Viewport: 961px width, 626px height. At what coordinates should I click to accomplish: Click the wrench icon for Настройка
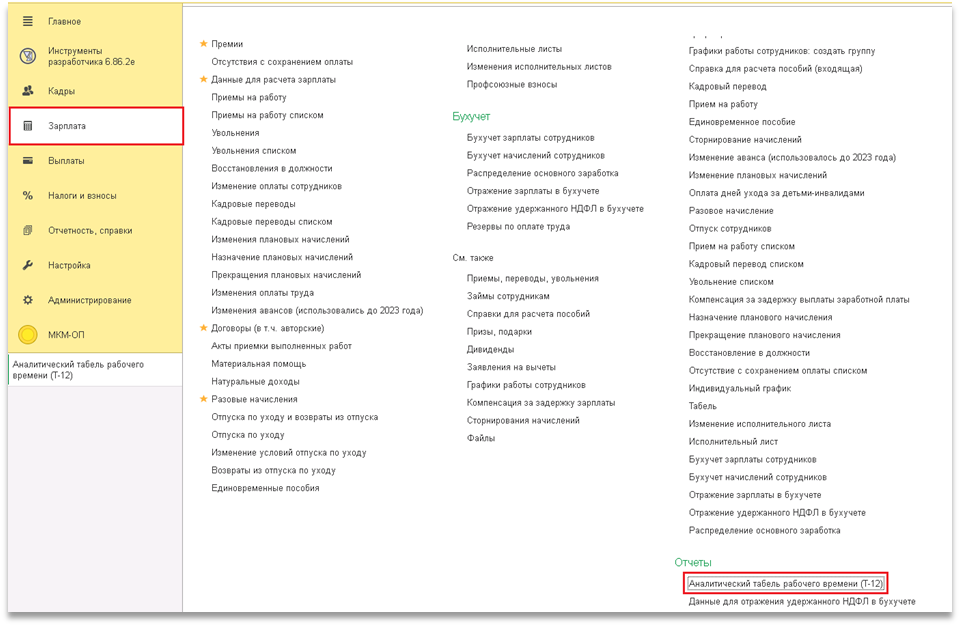point(28,266)
